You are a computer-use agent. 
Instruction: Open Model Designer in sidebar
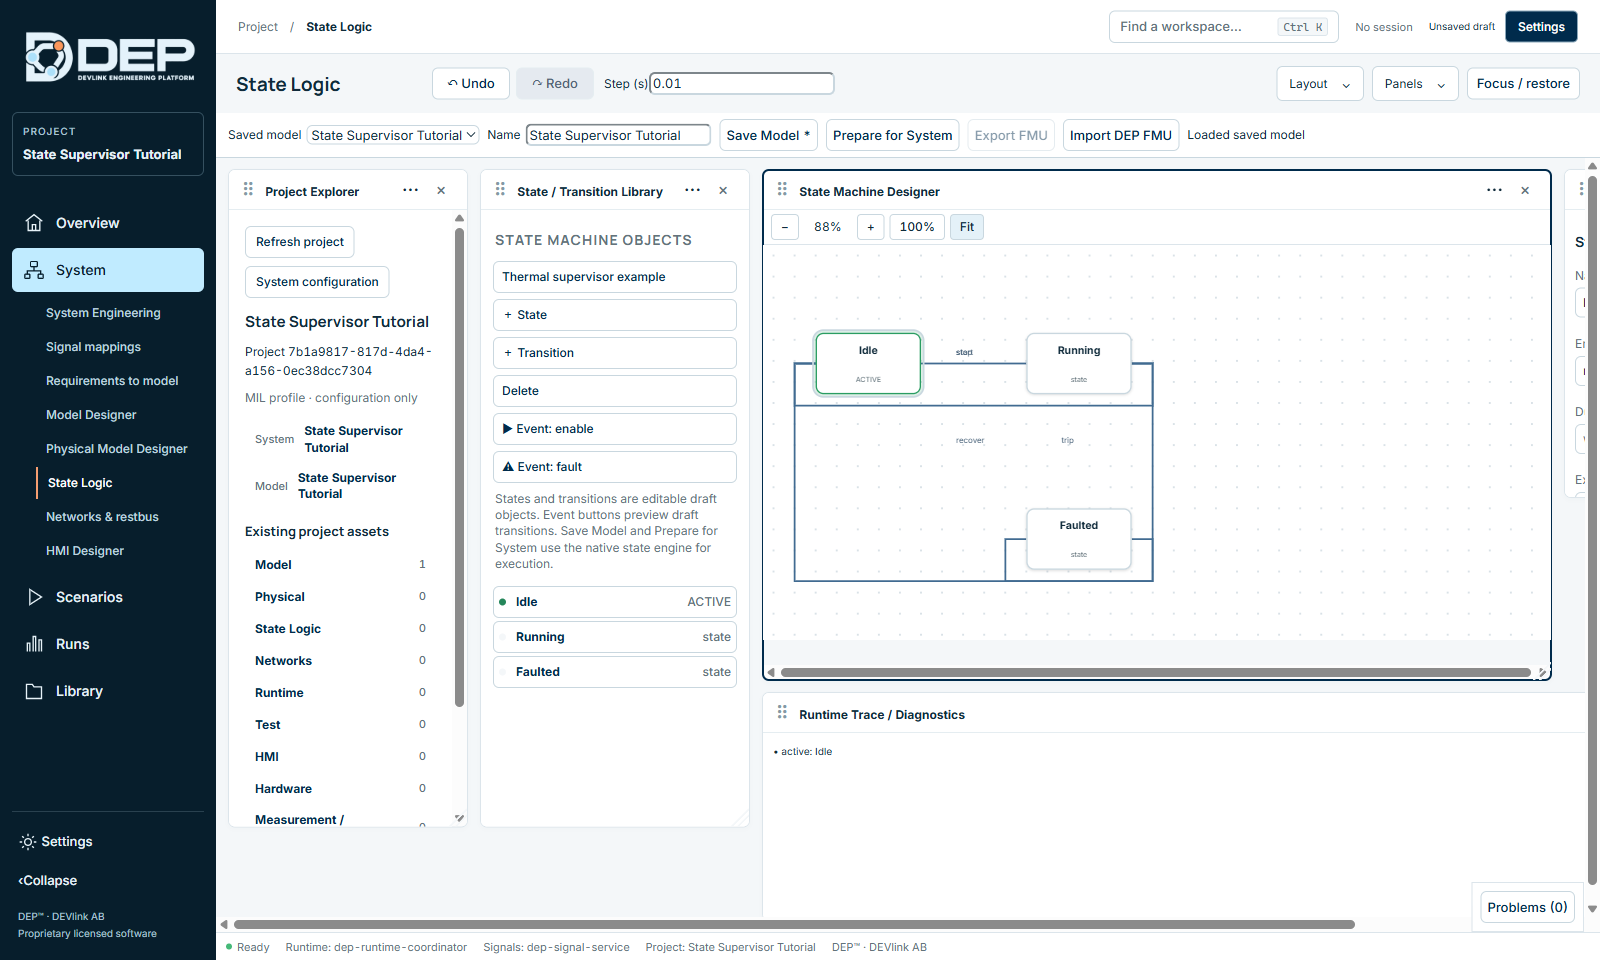[x=91, y=415]
